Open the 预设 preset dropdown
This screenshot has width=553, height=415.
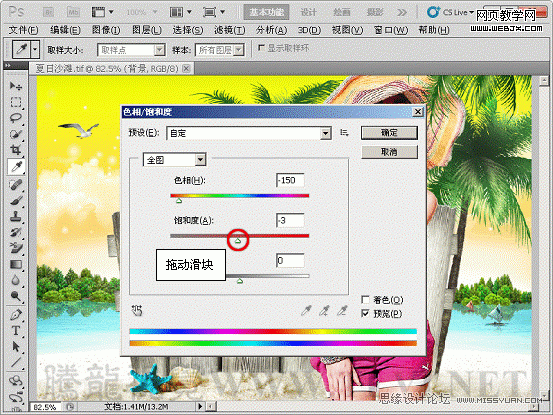coord(326,133)
